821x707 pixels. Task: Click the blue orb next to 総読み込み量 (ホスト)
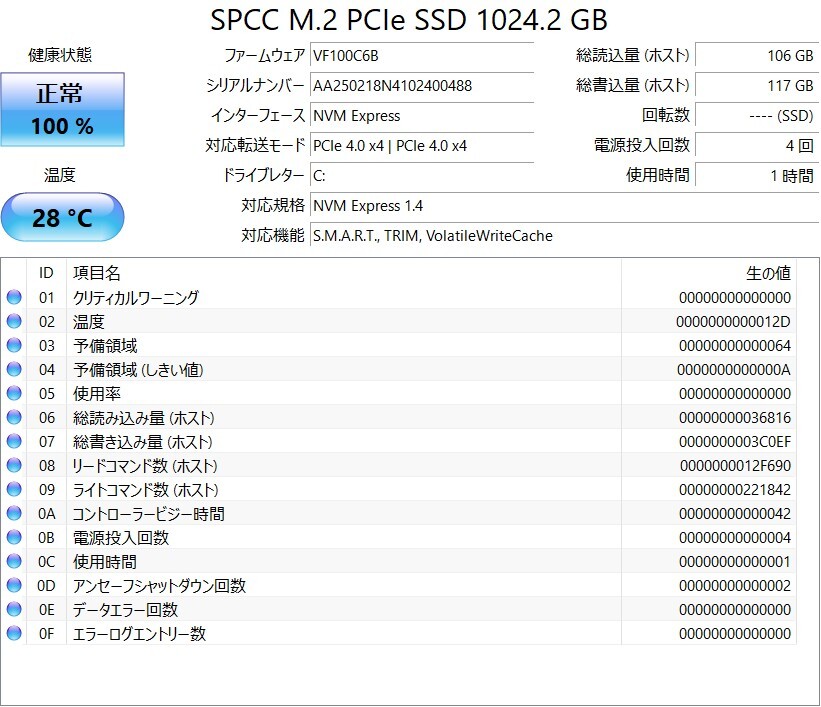pyautogui.click(x=14, y=417)
